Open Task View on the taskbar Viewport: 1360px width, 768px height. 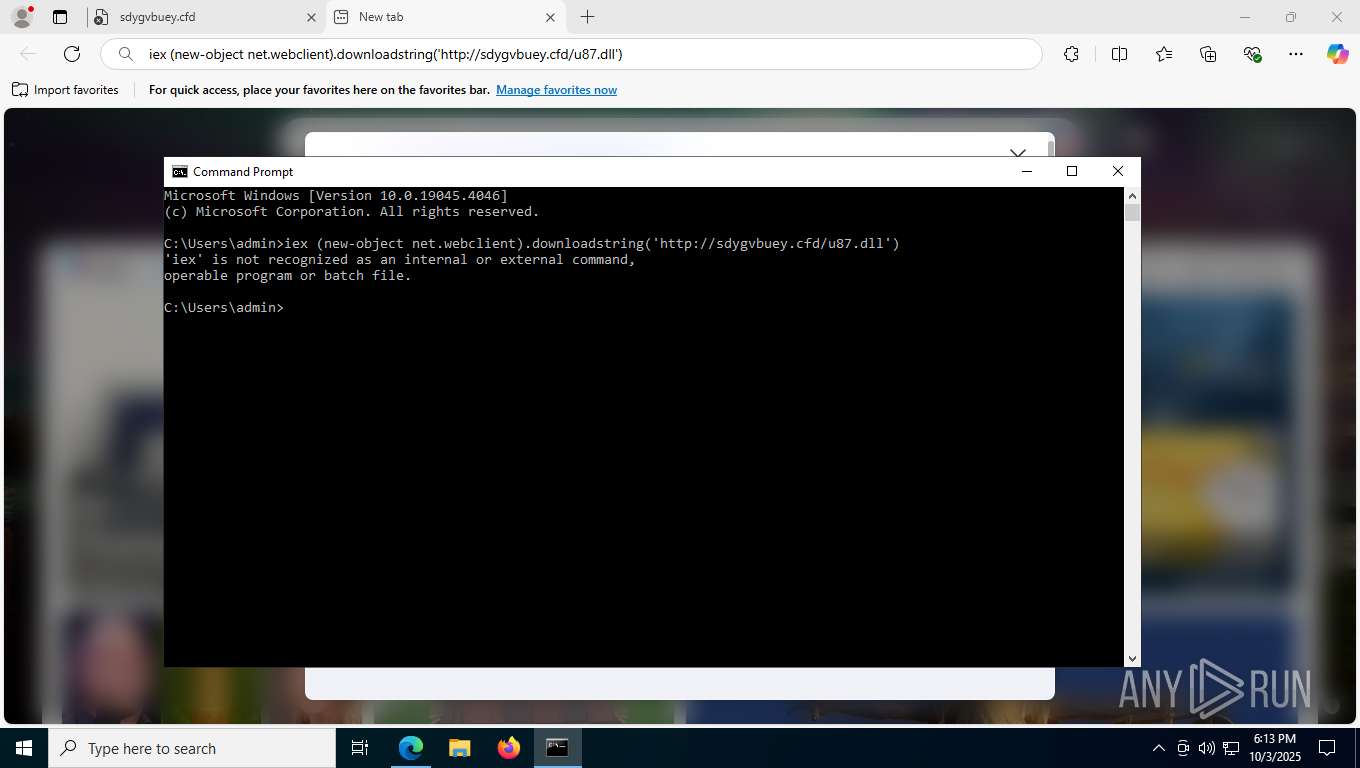(x=360, y=748)
